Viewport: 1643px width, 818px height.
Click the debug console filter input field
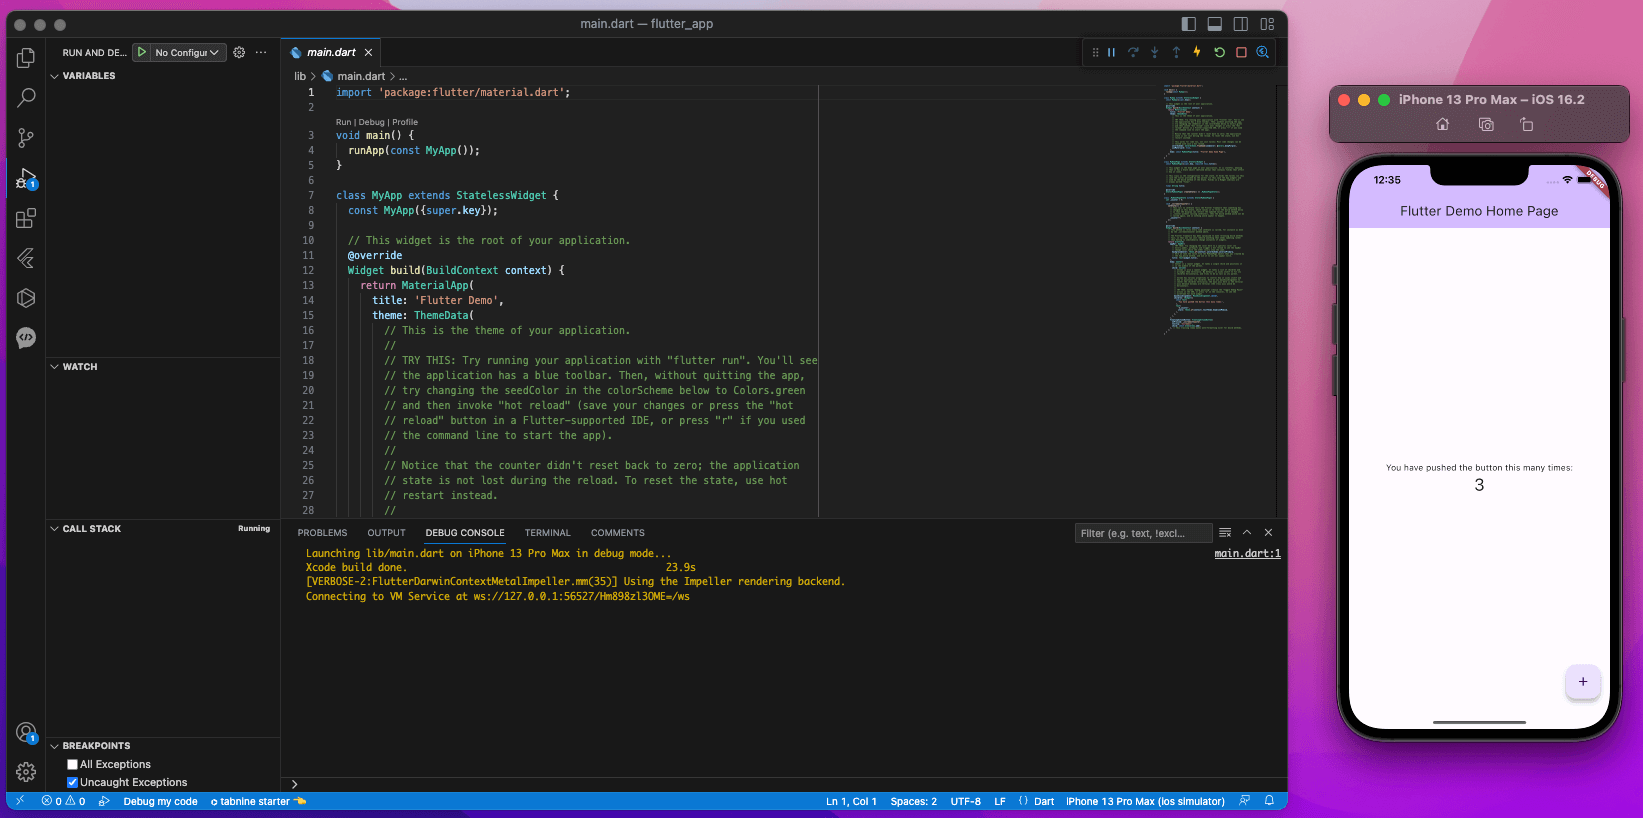[1142, 533]
